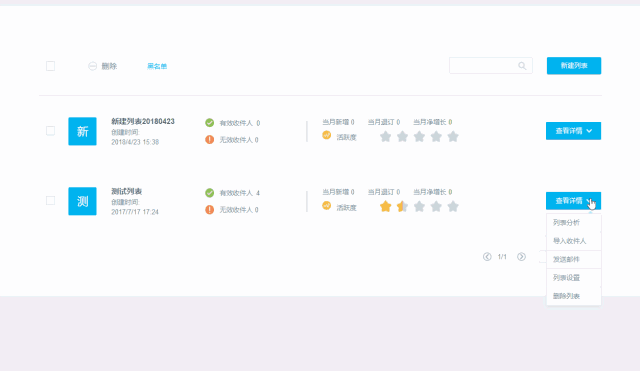This screenshot has width=640, height=371.
Task: Select 发送邮件 from the dropdown menu
Action: pyautogui.click(x=573, y=259)
